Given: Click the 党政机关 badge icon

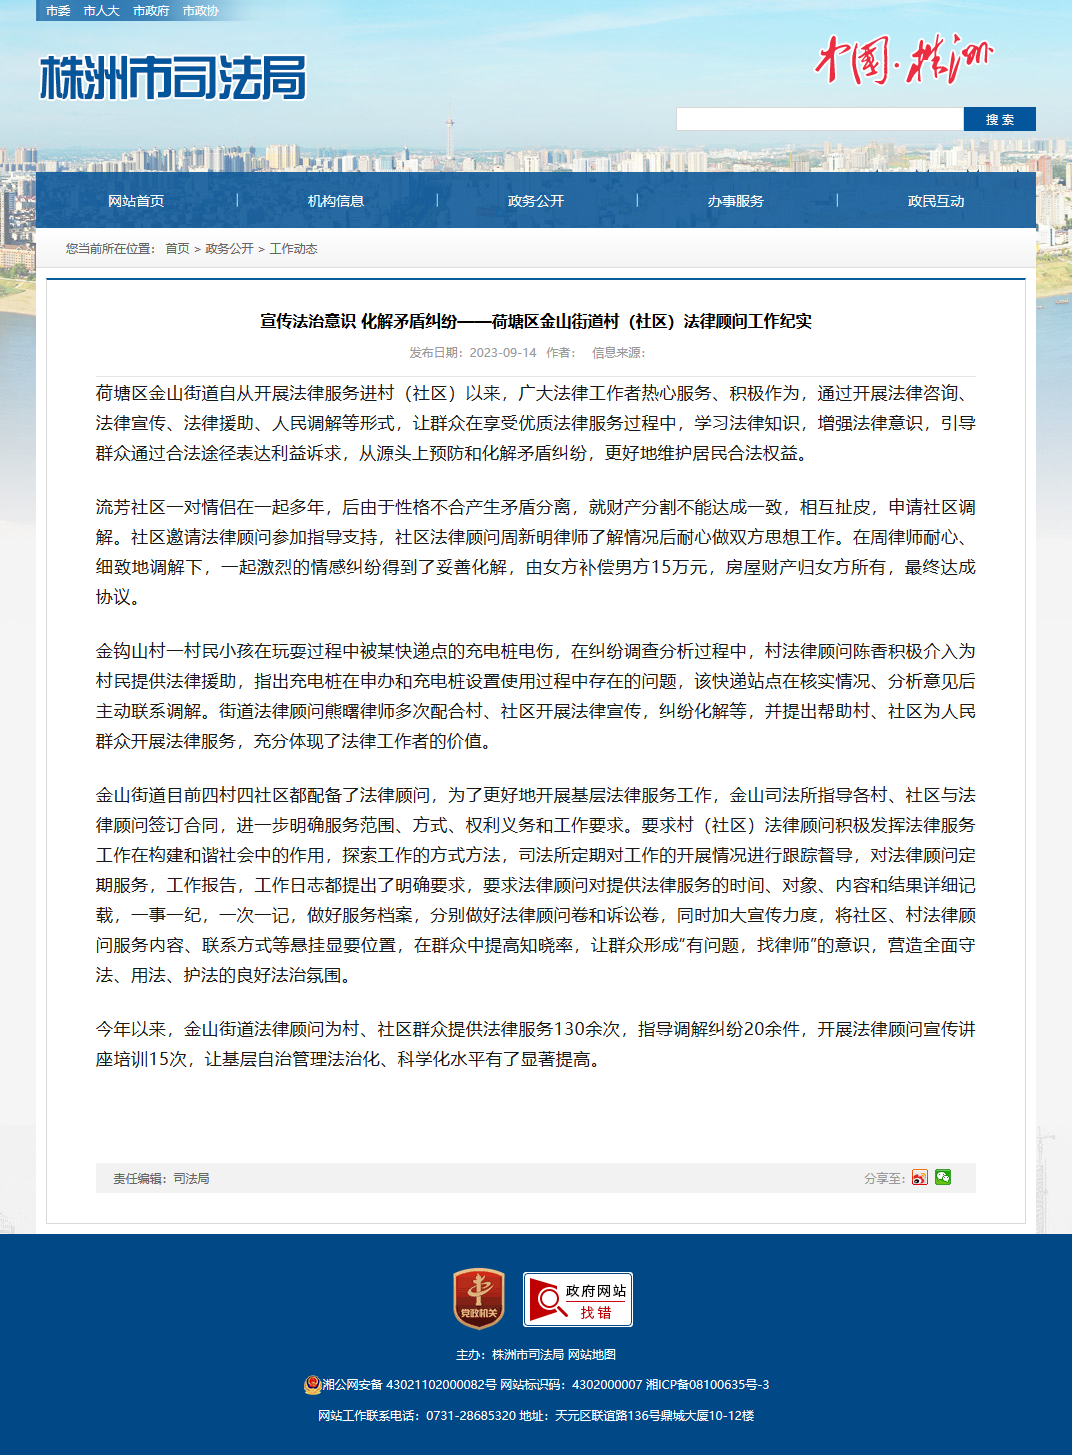Looking at the screenshot, I should tap(479, 1299).
